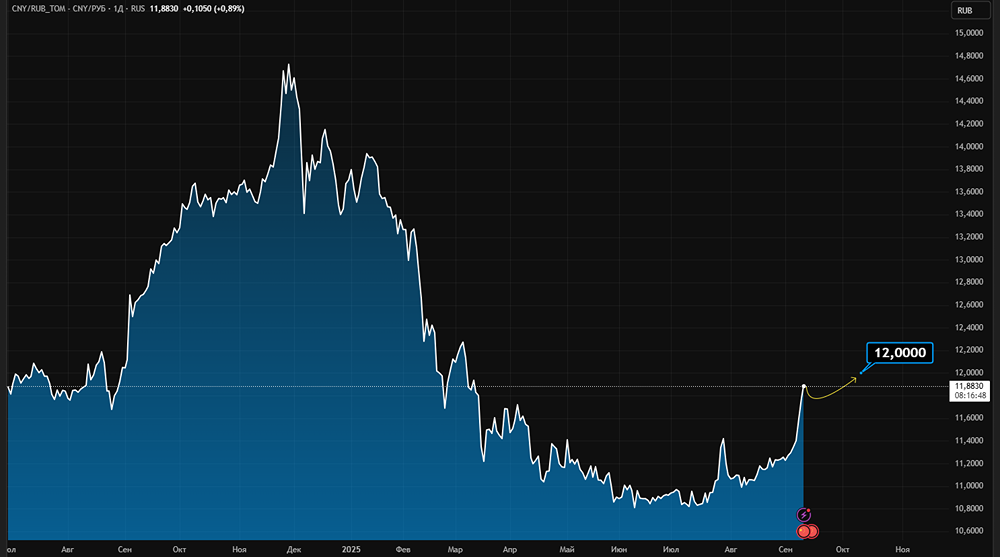1000x557 pixels.
Task: Click the 15,0000 price axis label
Action: tap(969, 33)
